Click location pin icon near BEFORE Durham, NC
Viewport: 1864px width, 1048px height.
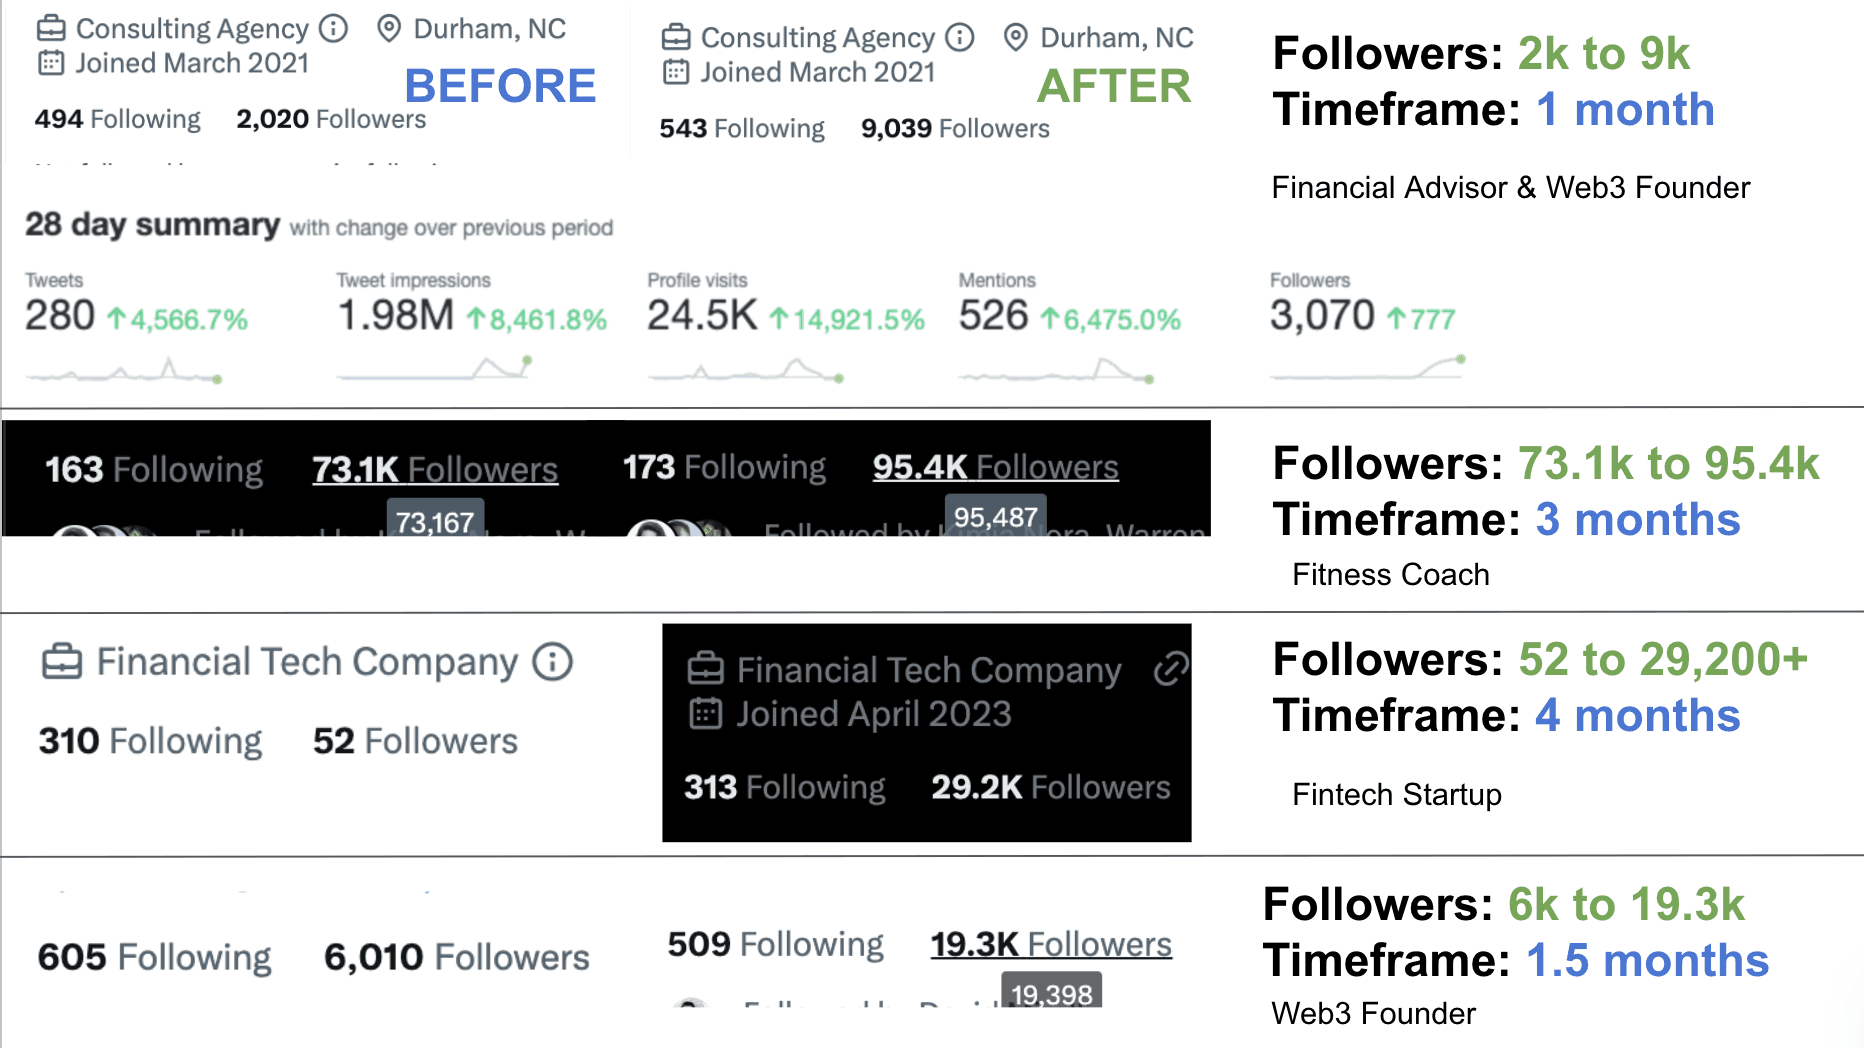(x=389, y=28)
